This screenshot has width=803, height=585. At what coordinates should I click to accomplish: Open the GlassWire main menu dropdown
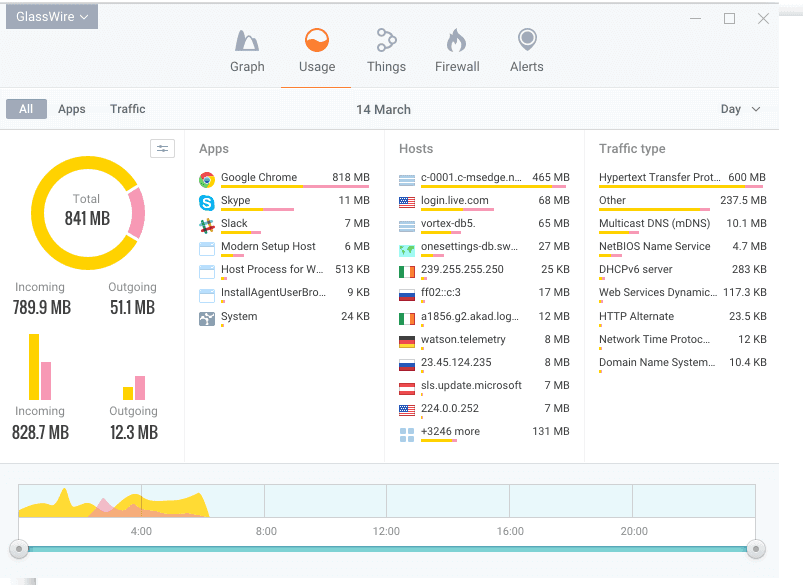pyautogui.click(x=52, y=16)
